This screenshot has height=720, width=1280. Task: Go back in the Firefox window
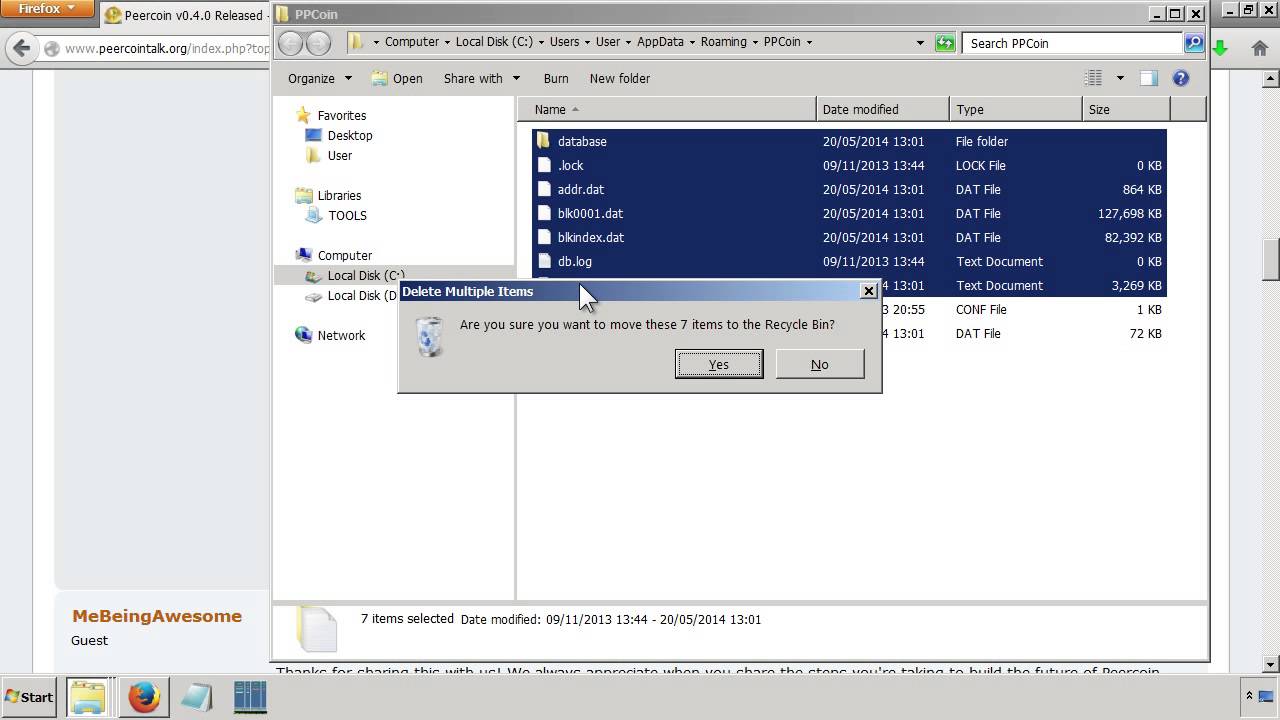pos(22,48)
